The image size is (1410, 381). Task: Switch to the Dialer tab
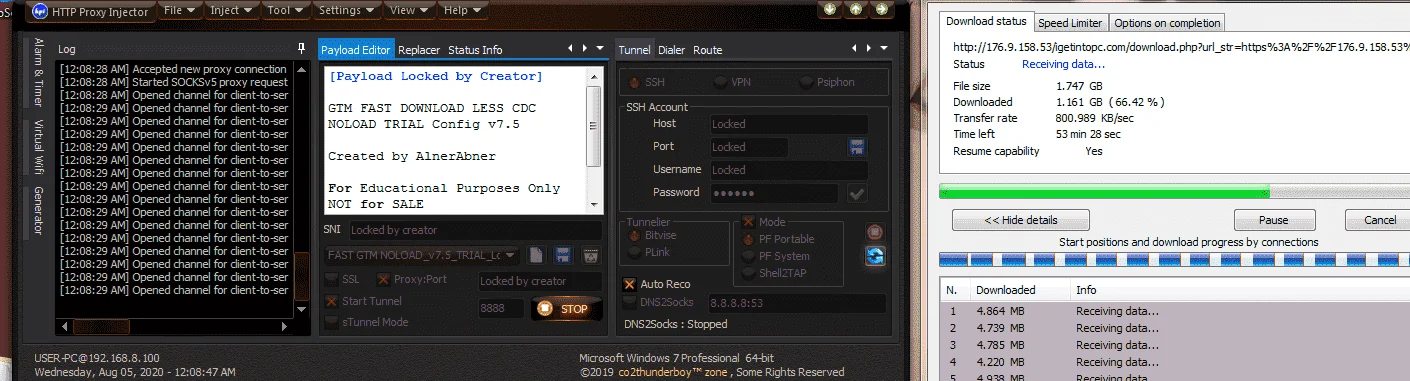pyautogui.click(x=672, y=49)
